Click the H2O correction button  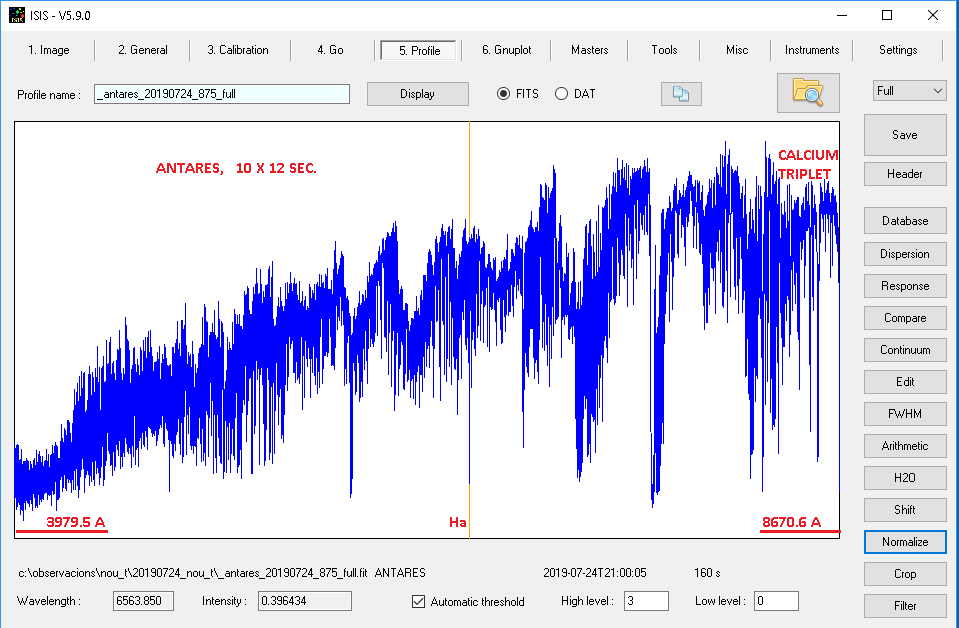point(904,478)
